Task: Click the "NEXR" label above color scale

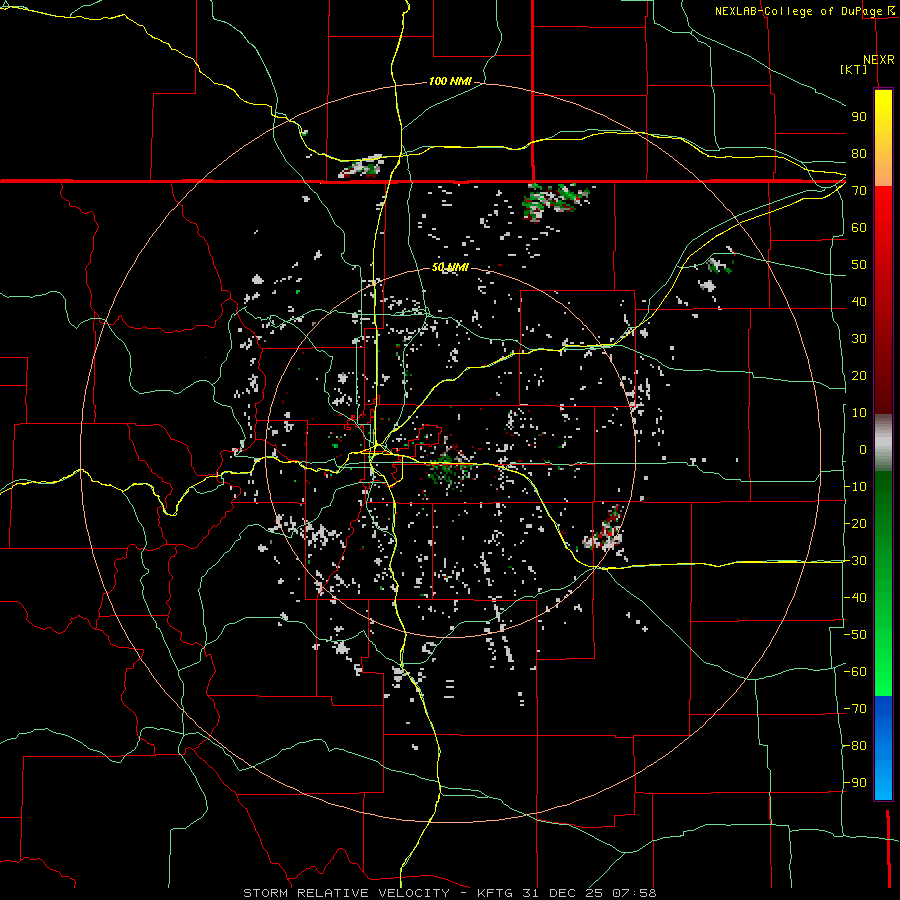Action: click(x=878, y=60)
